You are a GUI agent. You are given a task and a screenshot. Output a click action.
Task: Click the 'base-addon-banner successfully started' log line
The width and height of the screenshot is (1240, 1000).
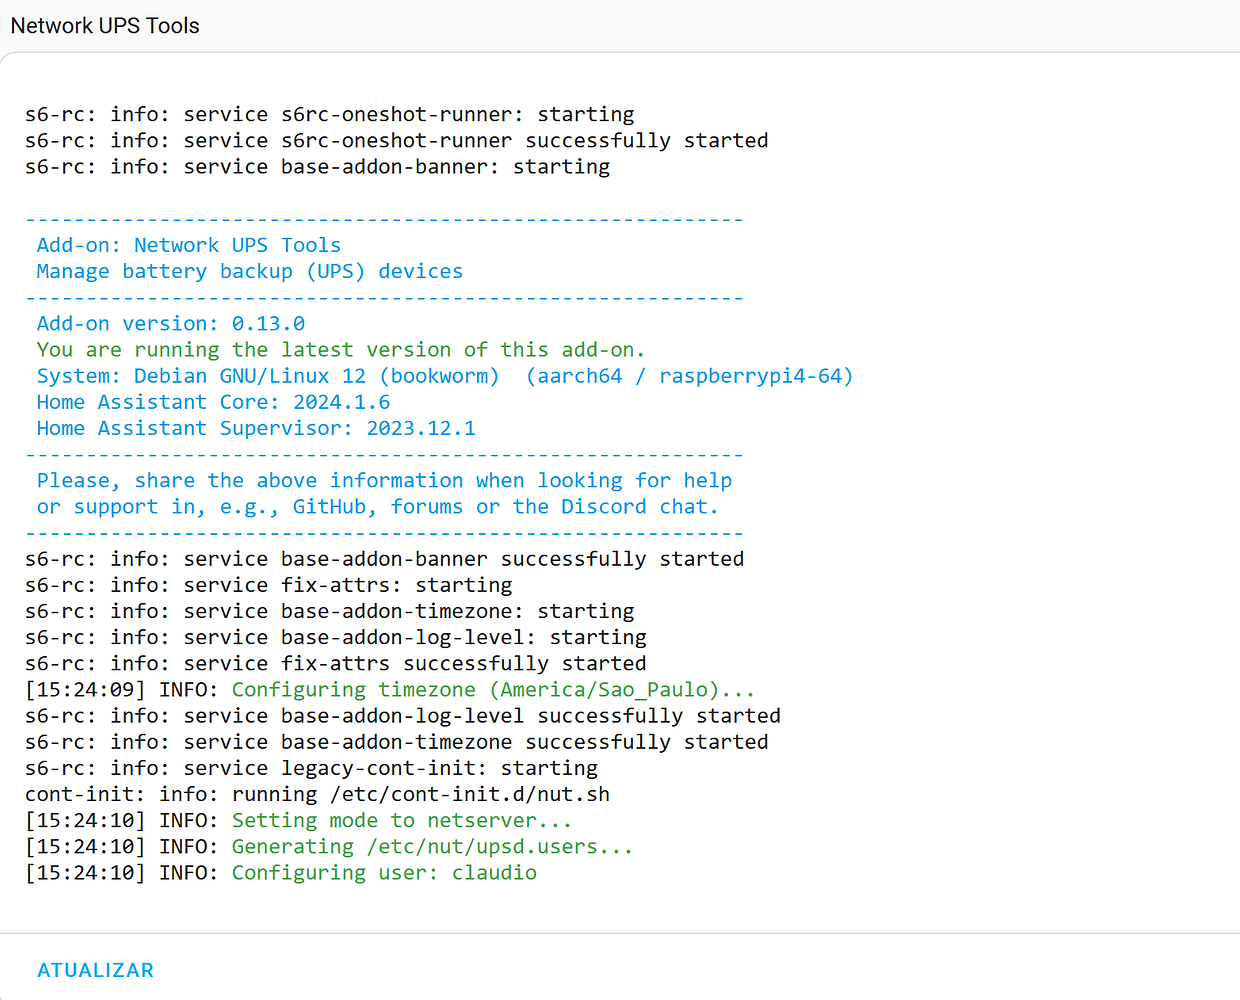tap(385, 559)
